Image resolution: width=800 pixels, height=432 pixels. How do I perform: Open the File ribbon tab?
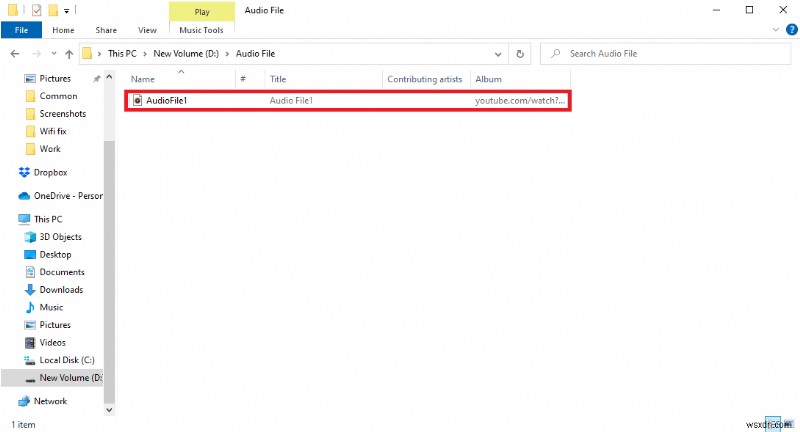[21, 30]
